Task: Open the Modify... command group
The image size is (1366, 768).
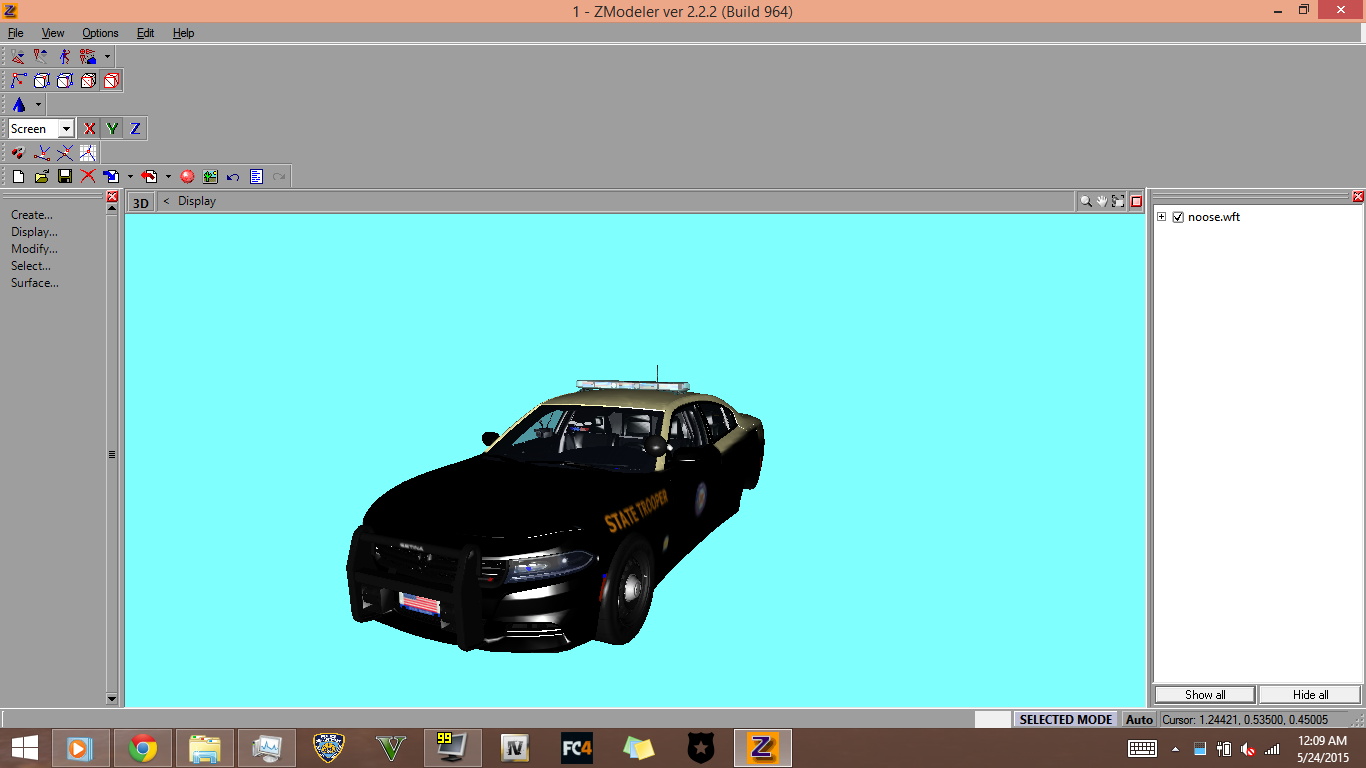Action: point(34,249)
